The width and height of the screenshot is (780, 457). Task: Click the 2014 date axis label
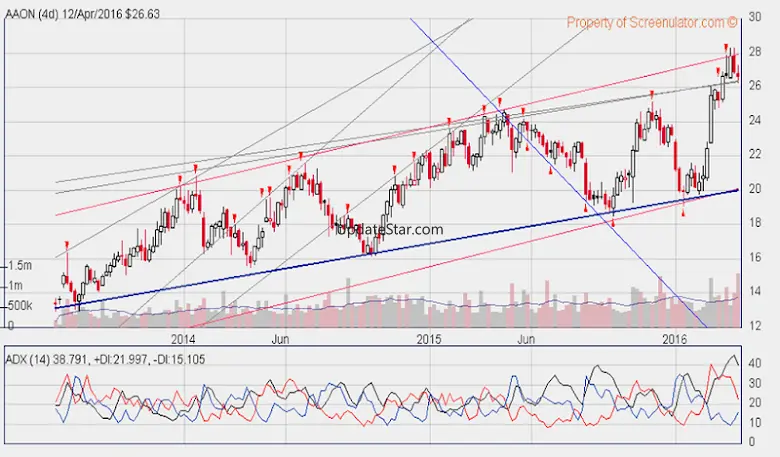tap(183, 340)
